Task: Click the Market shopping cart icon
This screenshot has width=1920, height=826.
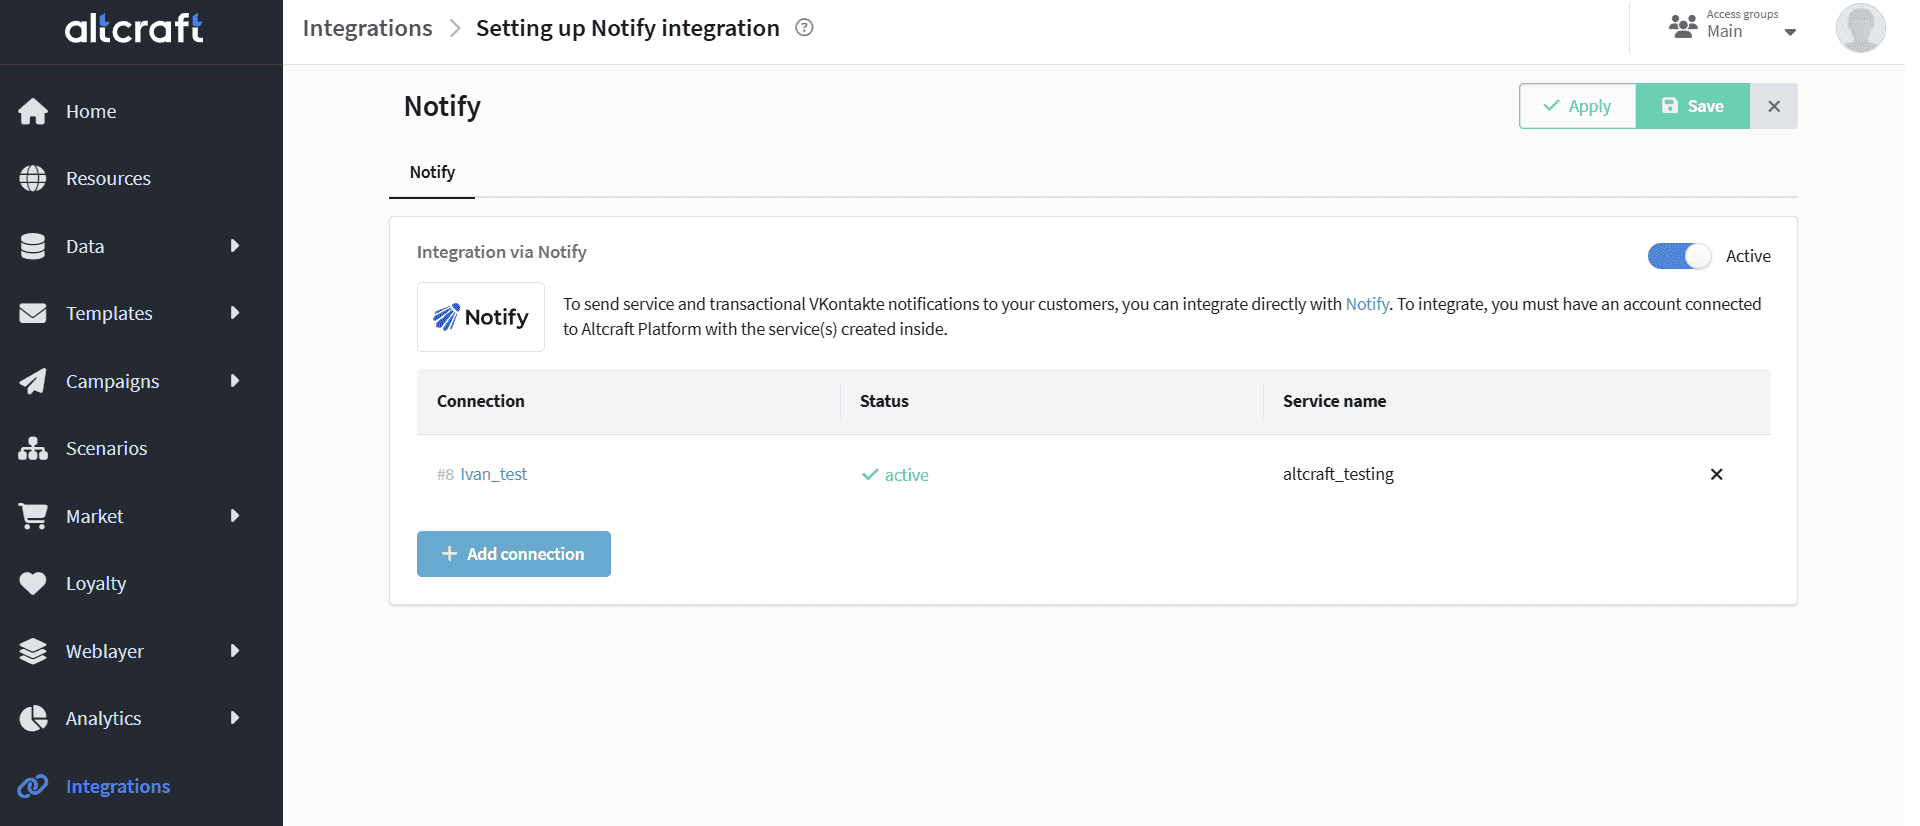Action: (33, 516)
